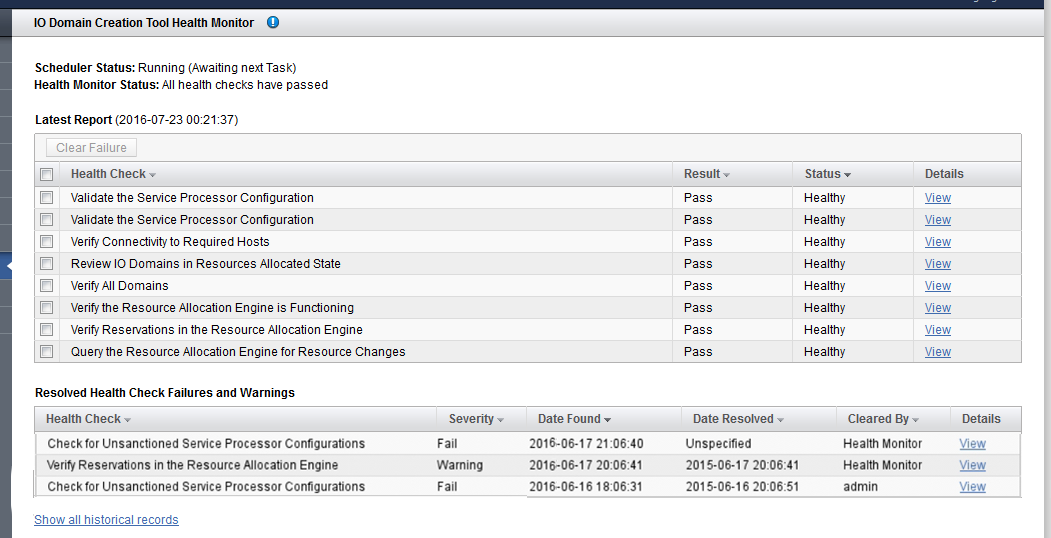Sort resolved failures by Date Found arrow
Screen dimensions: 1051x538
point(607,420)
